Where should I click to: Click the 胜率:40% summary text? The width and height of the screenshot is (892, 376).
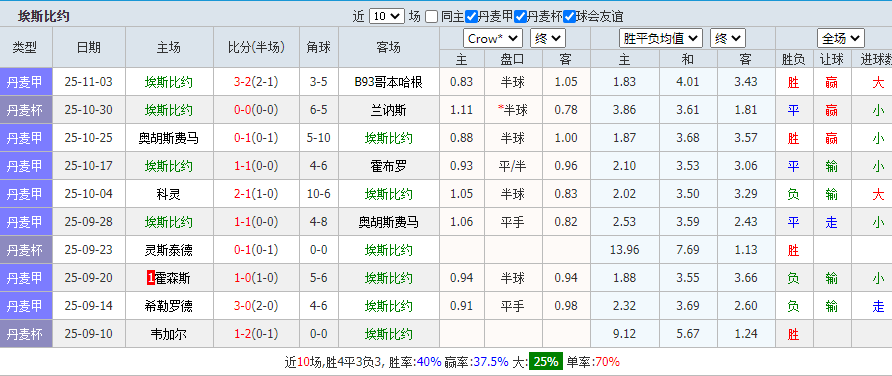[x=414, y=361]
